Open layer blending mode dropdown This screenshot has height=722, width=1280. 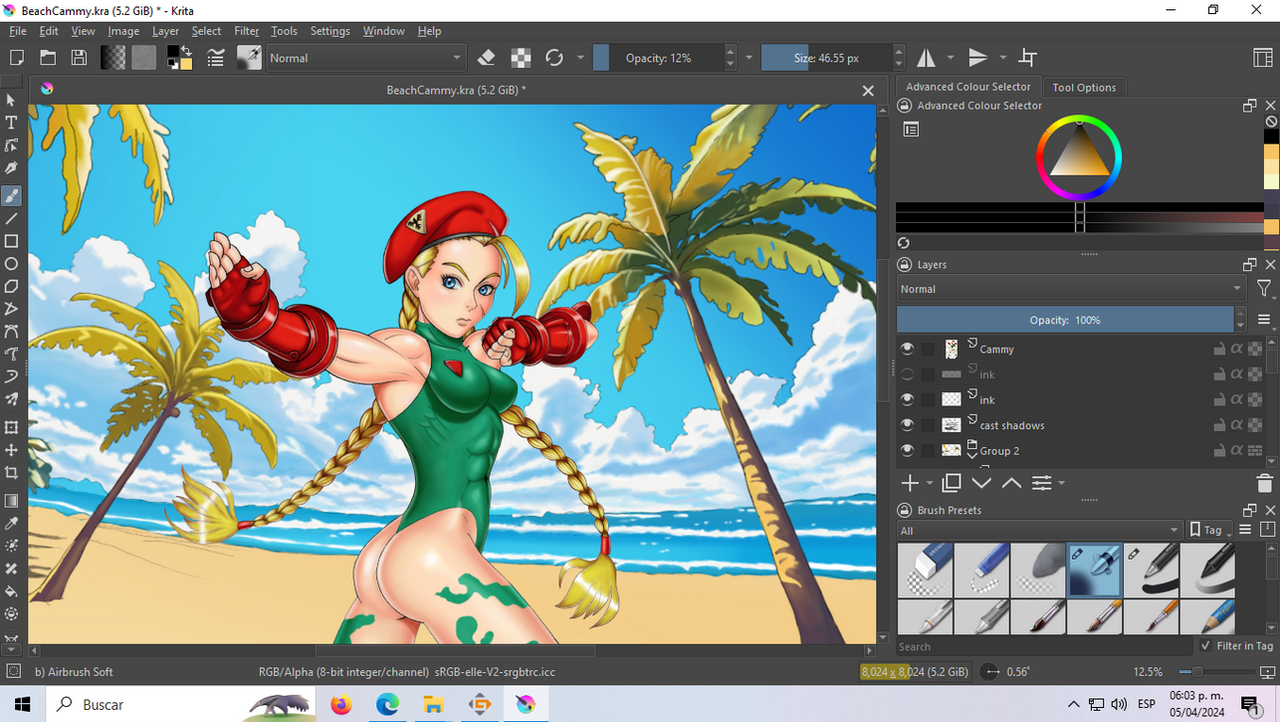click(x=1071, y=289)
